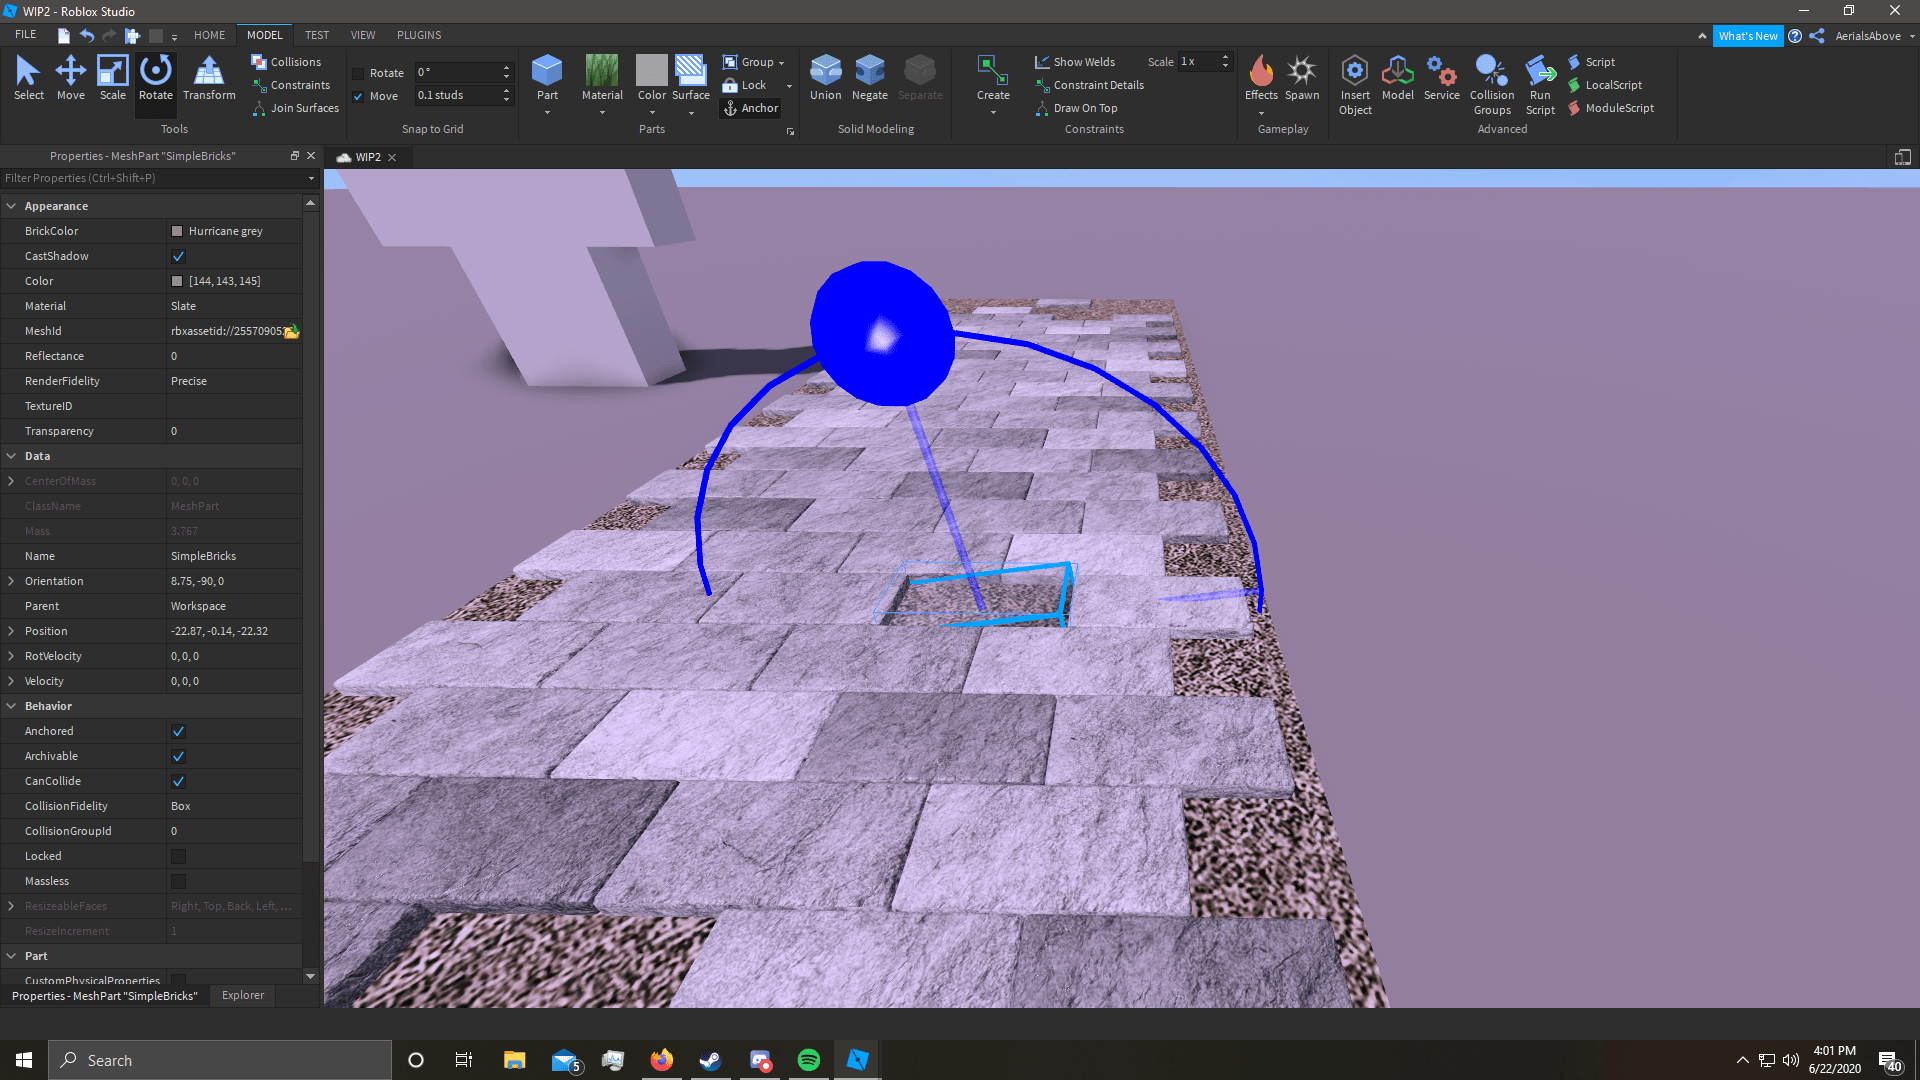Click the What's New button
This screenshot has height=1080, width=1920.
[x=1748, y=36]
